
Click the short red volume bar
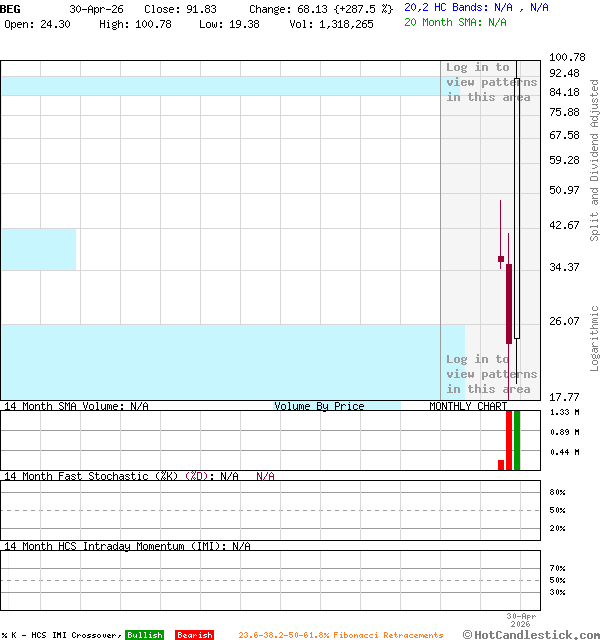coord(501,465)
